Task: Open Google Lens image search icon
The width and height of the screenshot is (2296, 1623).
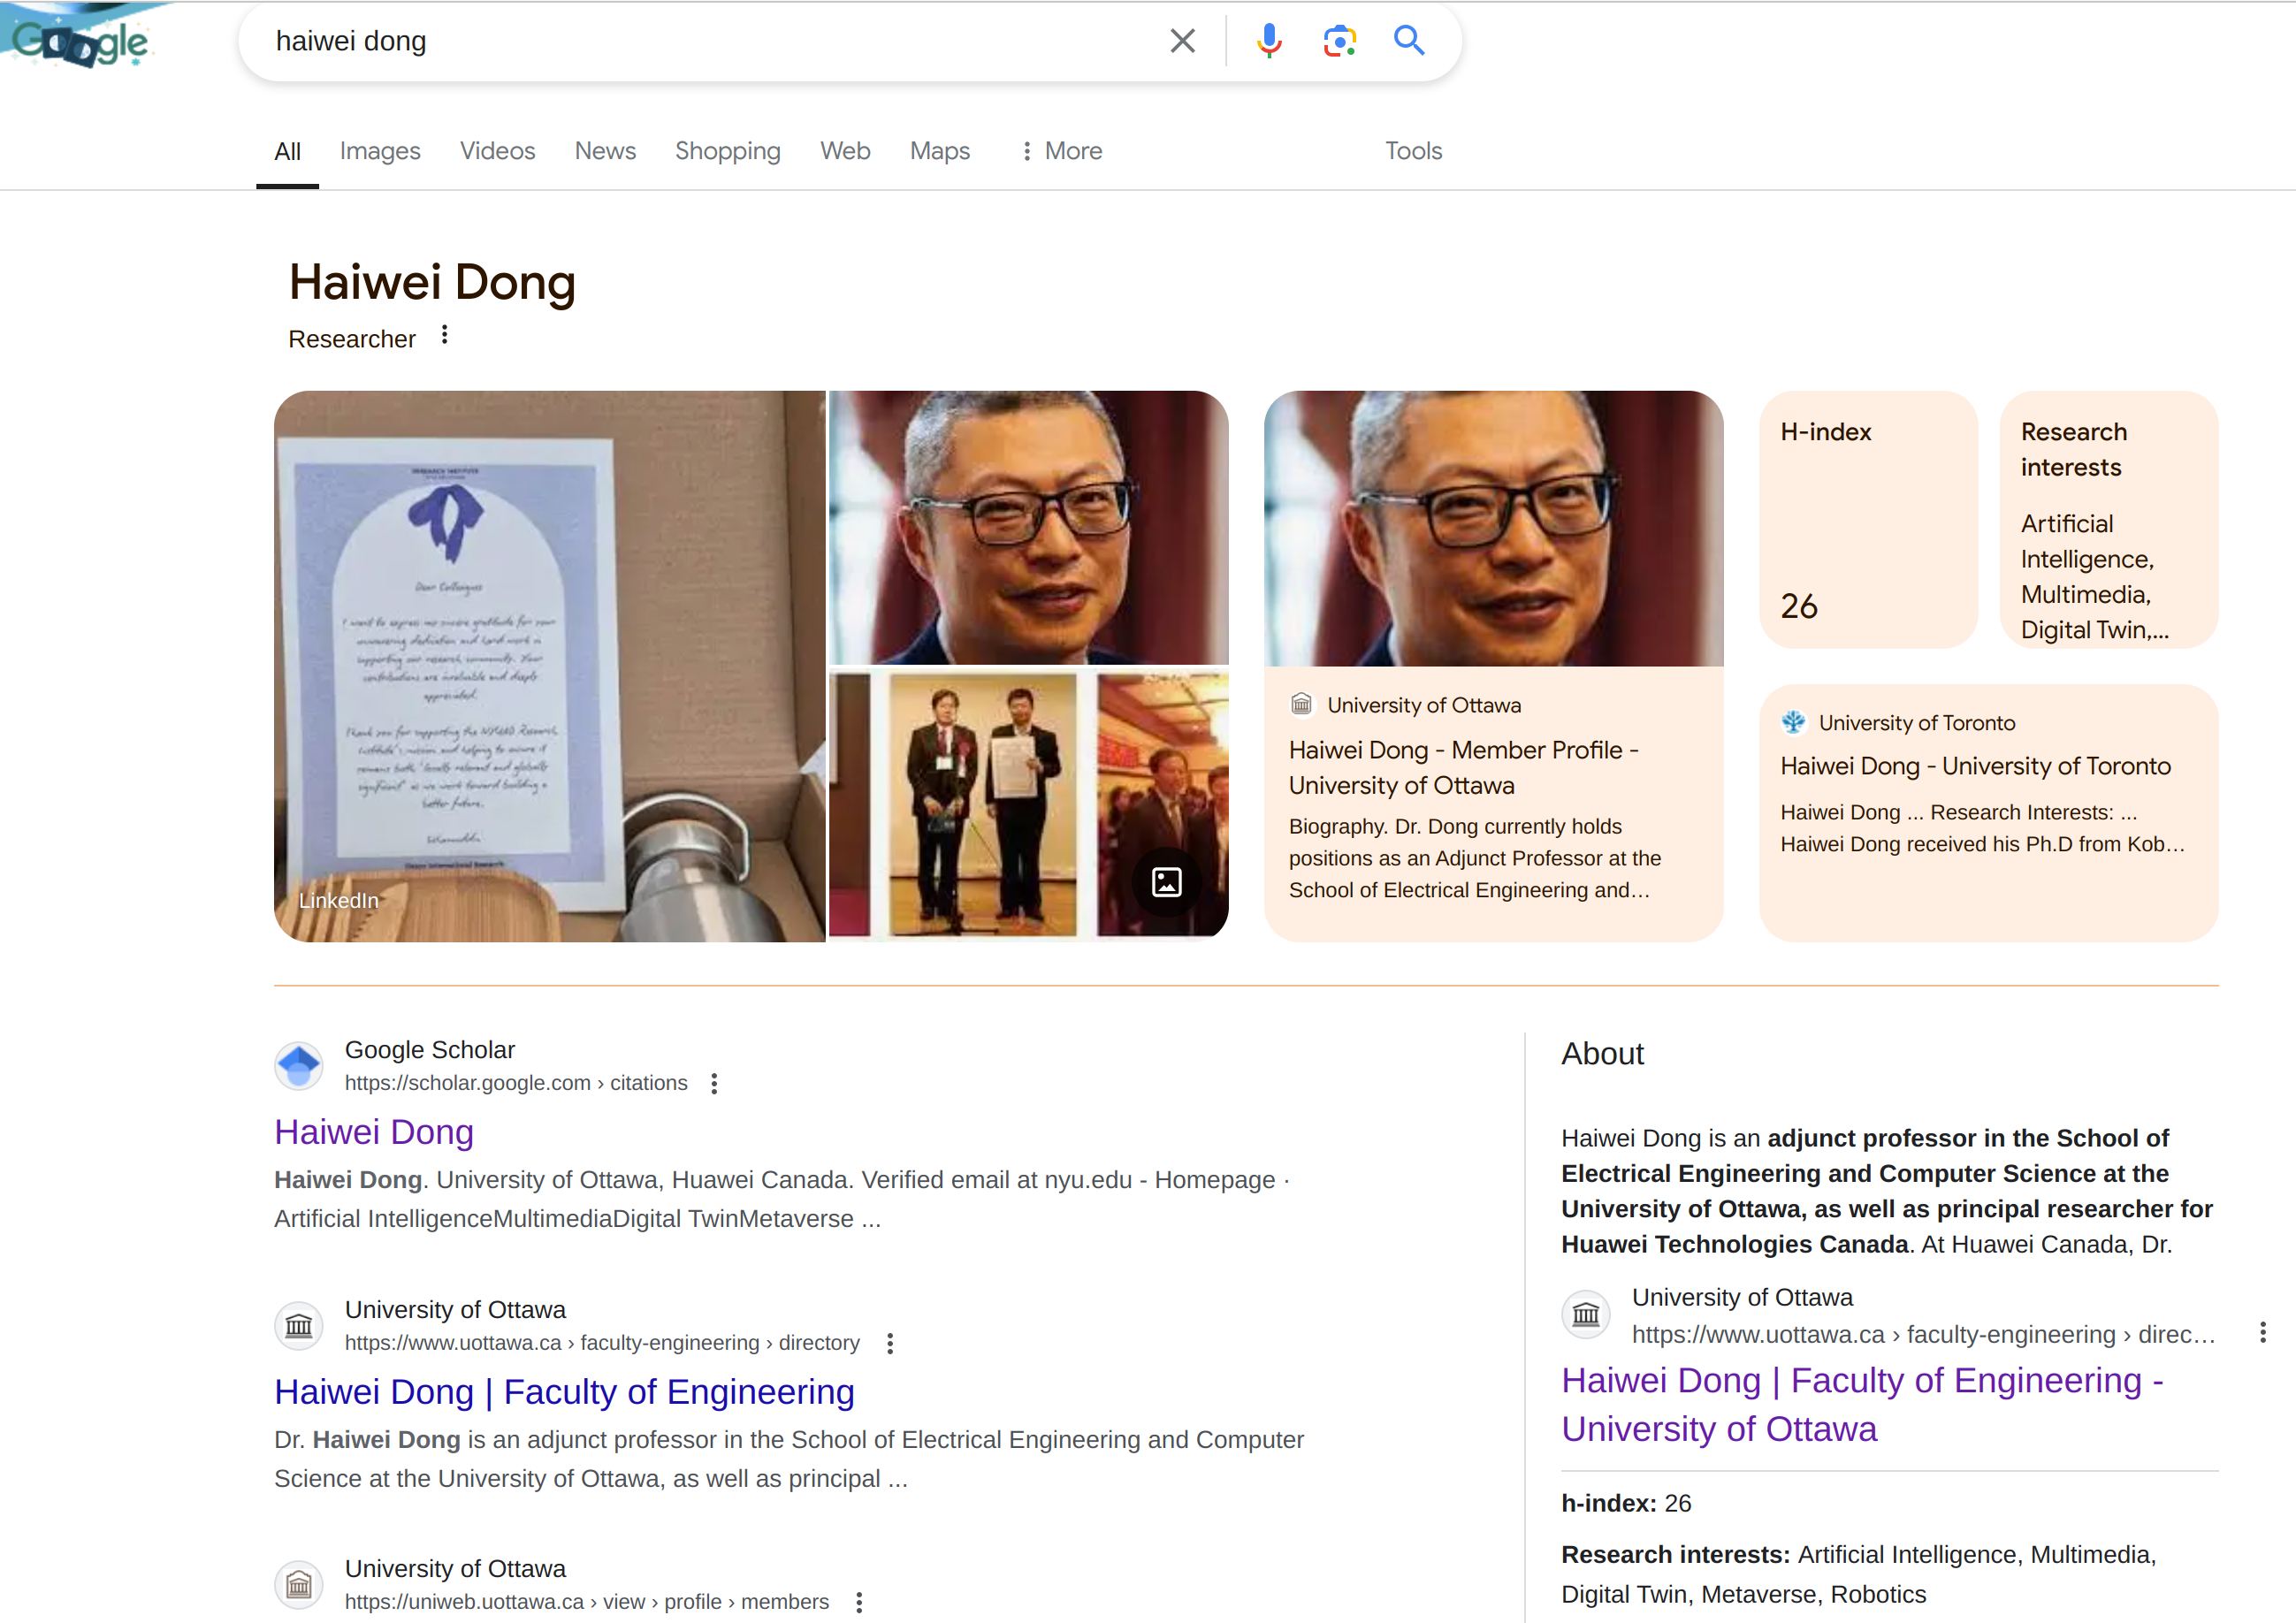Action: coord(1339,41)
